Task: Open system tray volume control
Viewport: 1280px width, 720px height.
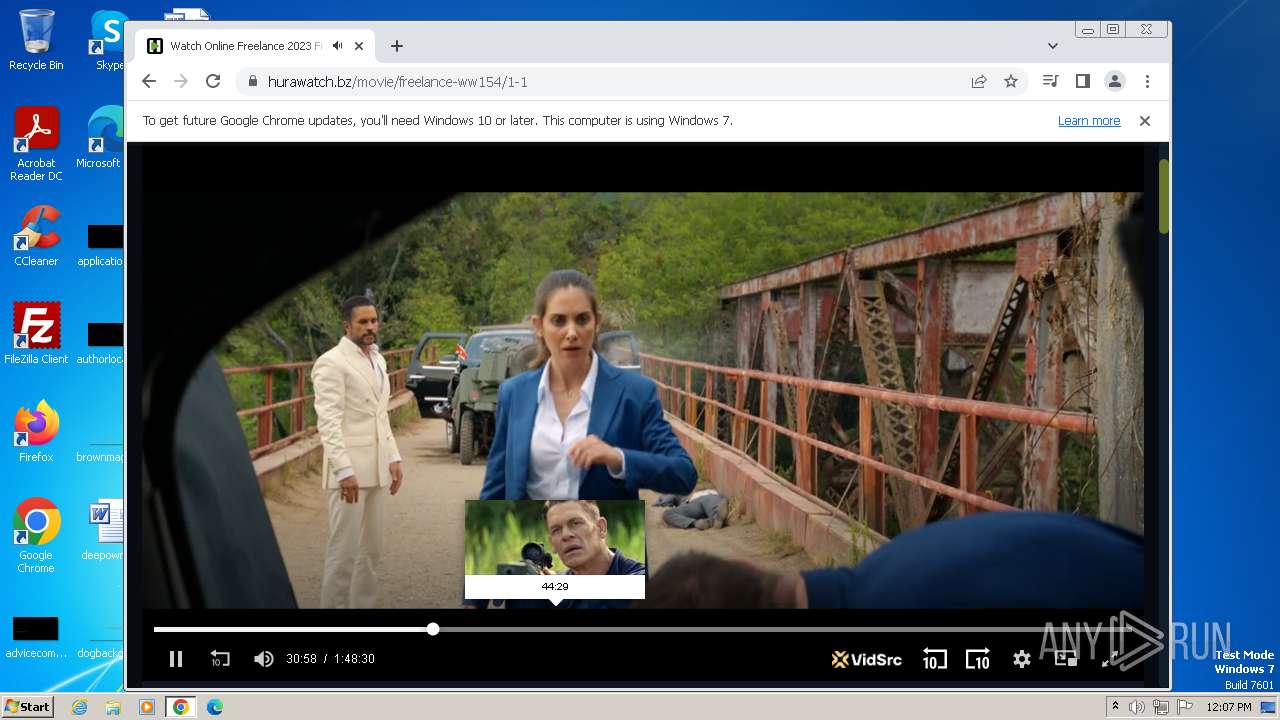Action: (1137, 707)
